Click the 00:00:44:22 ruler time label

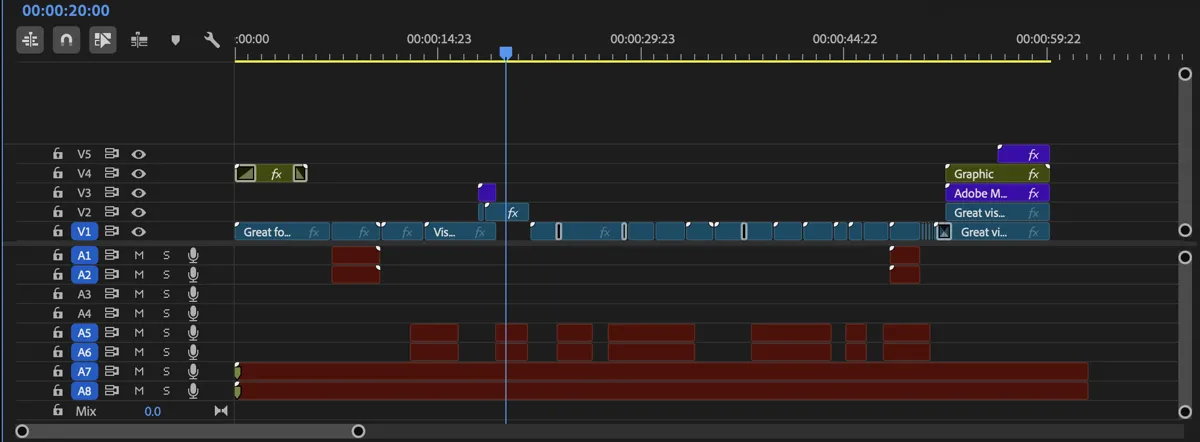tap(845, 39)
